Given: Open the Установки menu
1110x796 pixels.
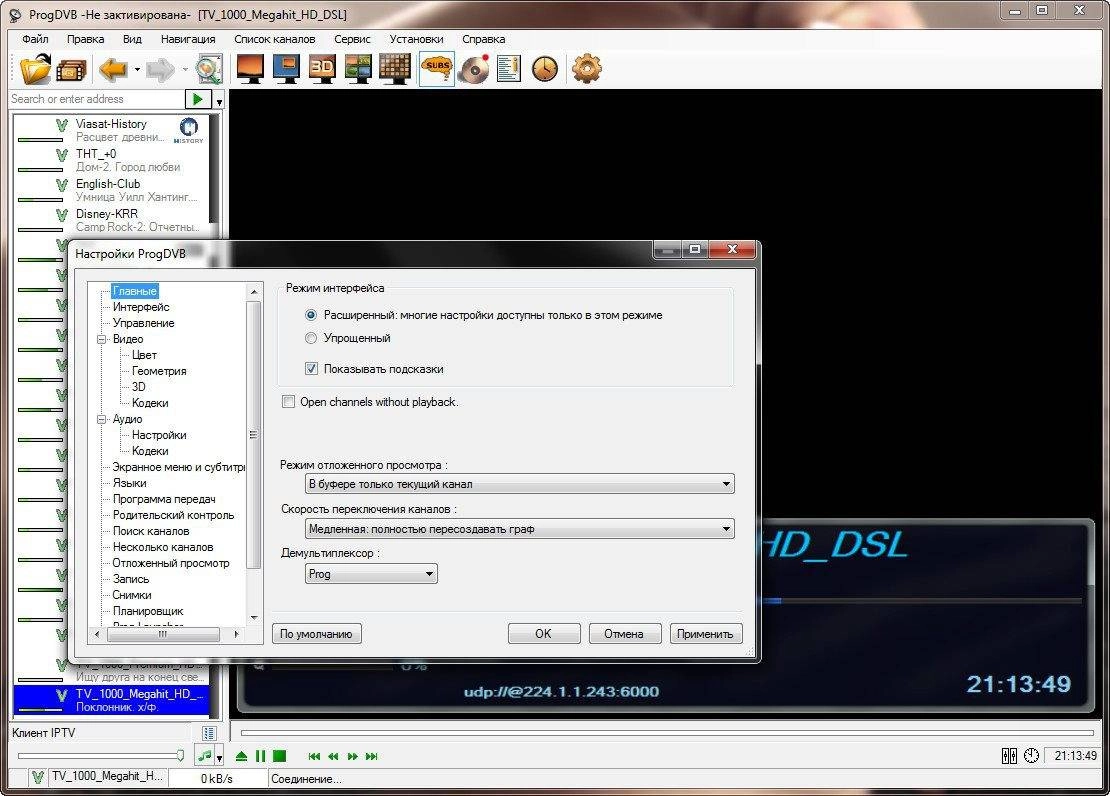Looking at the screenshot, I should click(416, 39).
